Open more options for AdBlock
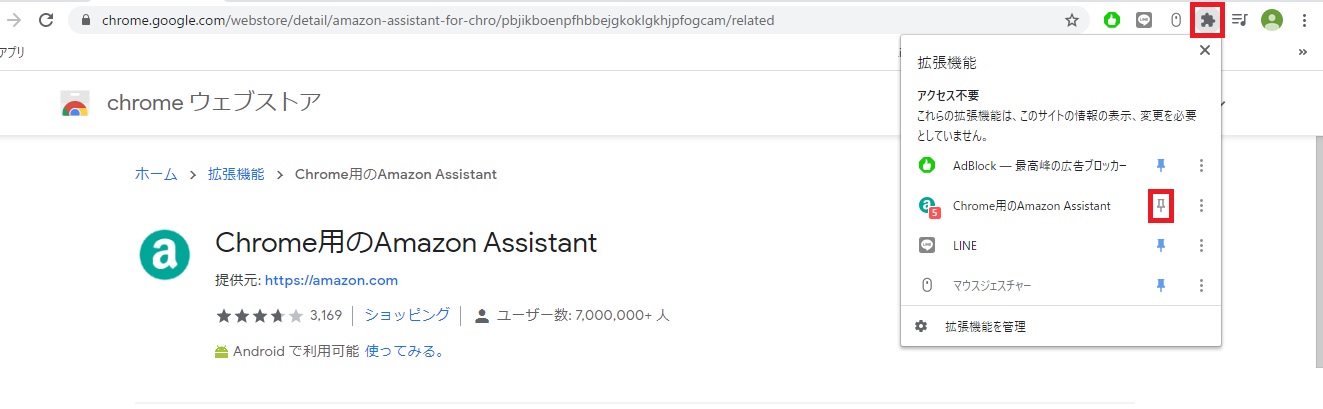 coord(1201,165)
